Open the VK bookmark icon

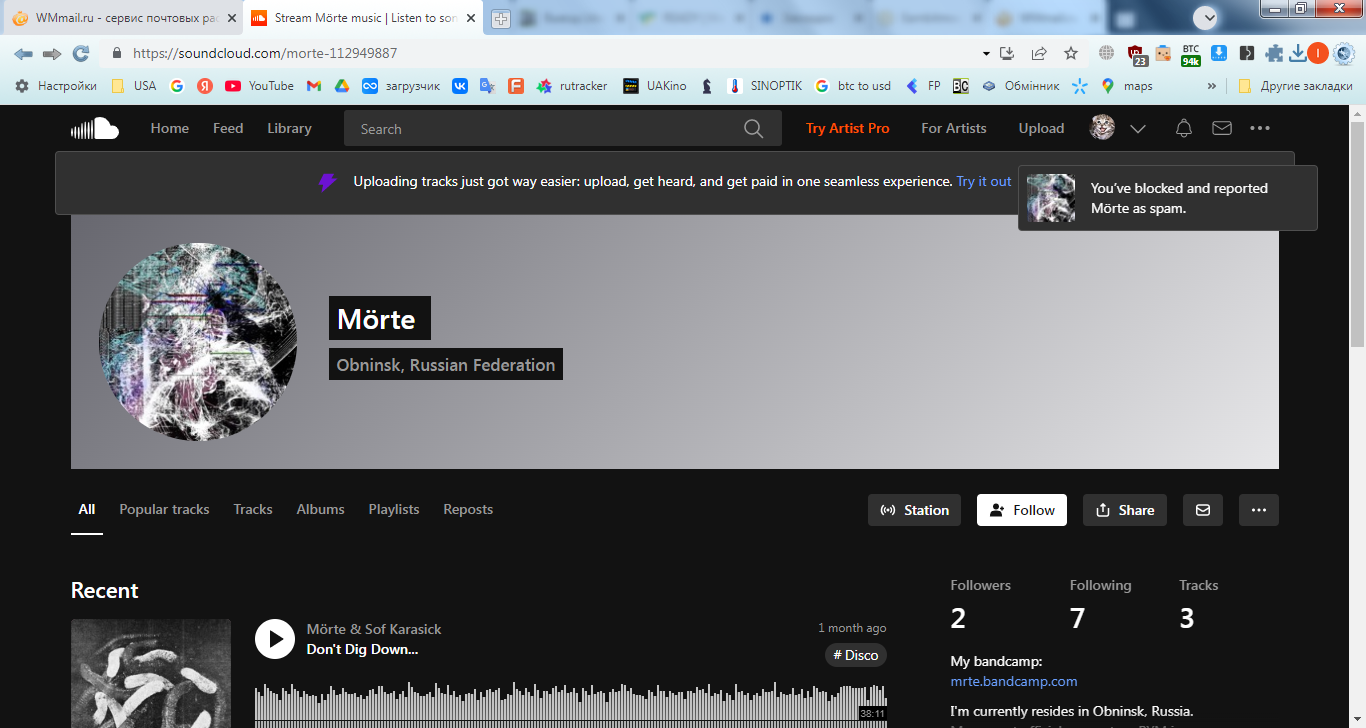pyautogui.click(x=460, y=86)
